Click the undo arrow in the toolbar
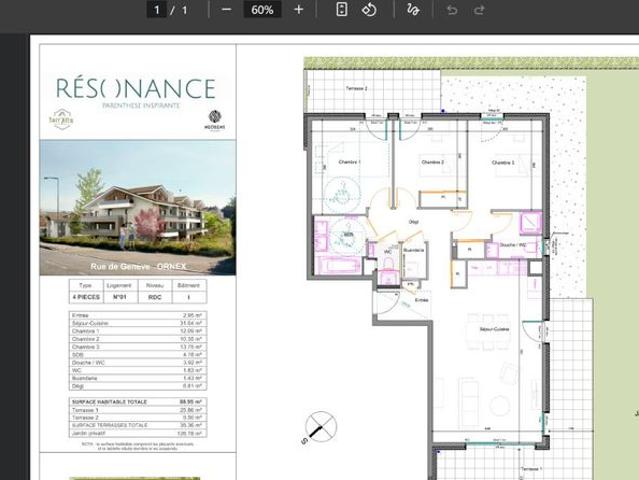Screen dimensions: 639x480 452,9
